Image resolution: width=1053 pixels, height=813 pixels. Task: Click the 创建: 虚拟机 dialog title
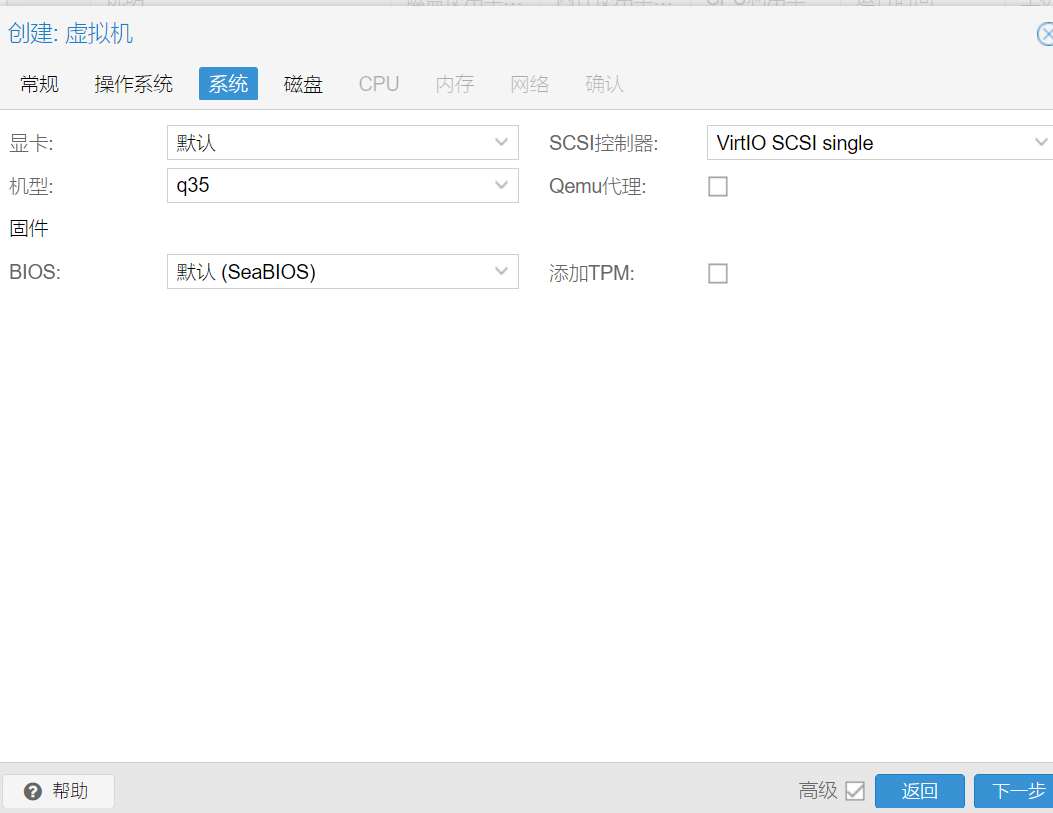click(71, 34)
